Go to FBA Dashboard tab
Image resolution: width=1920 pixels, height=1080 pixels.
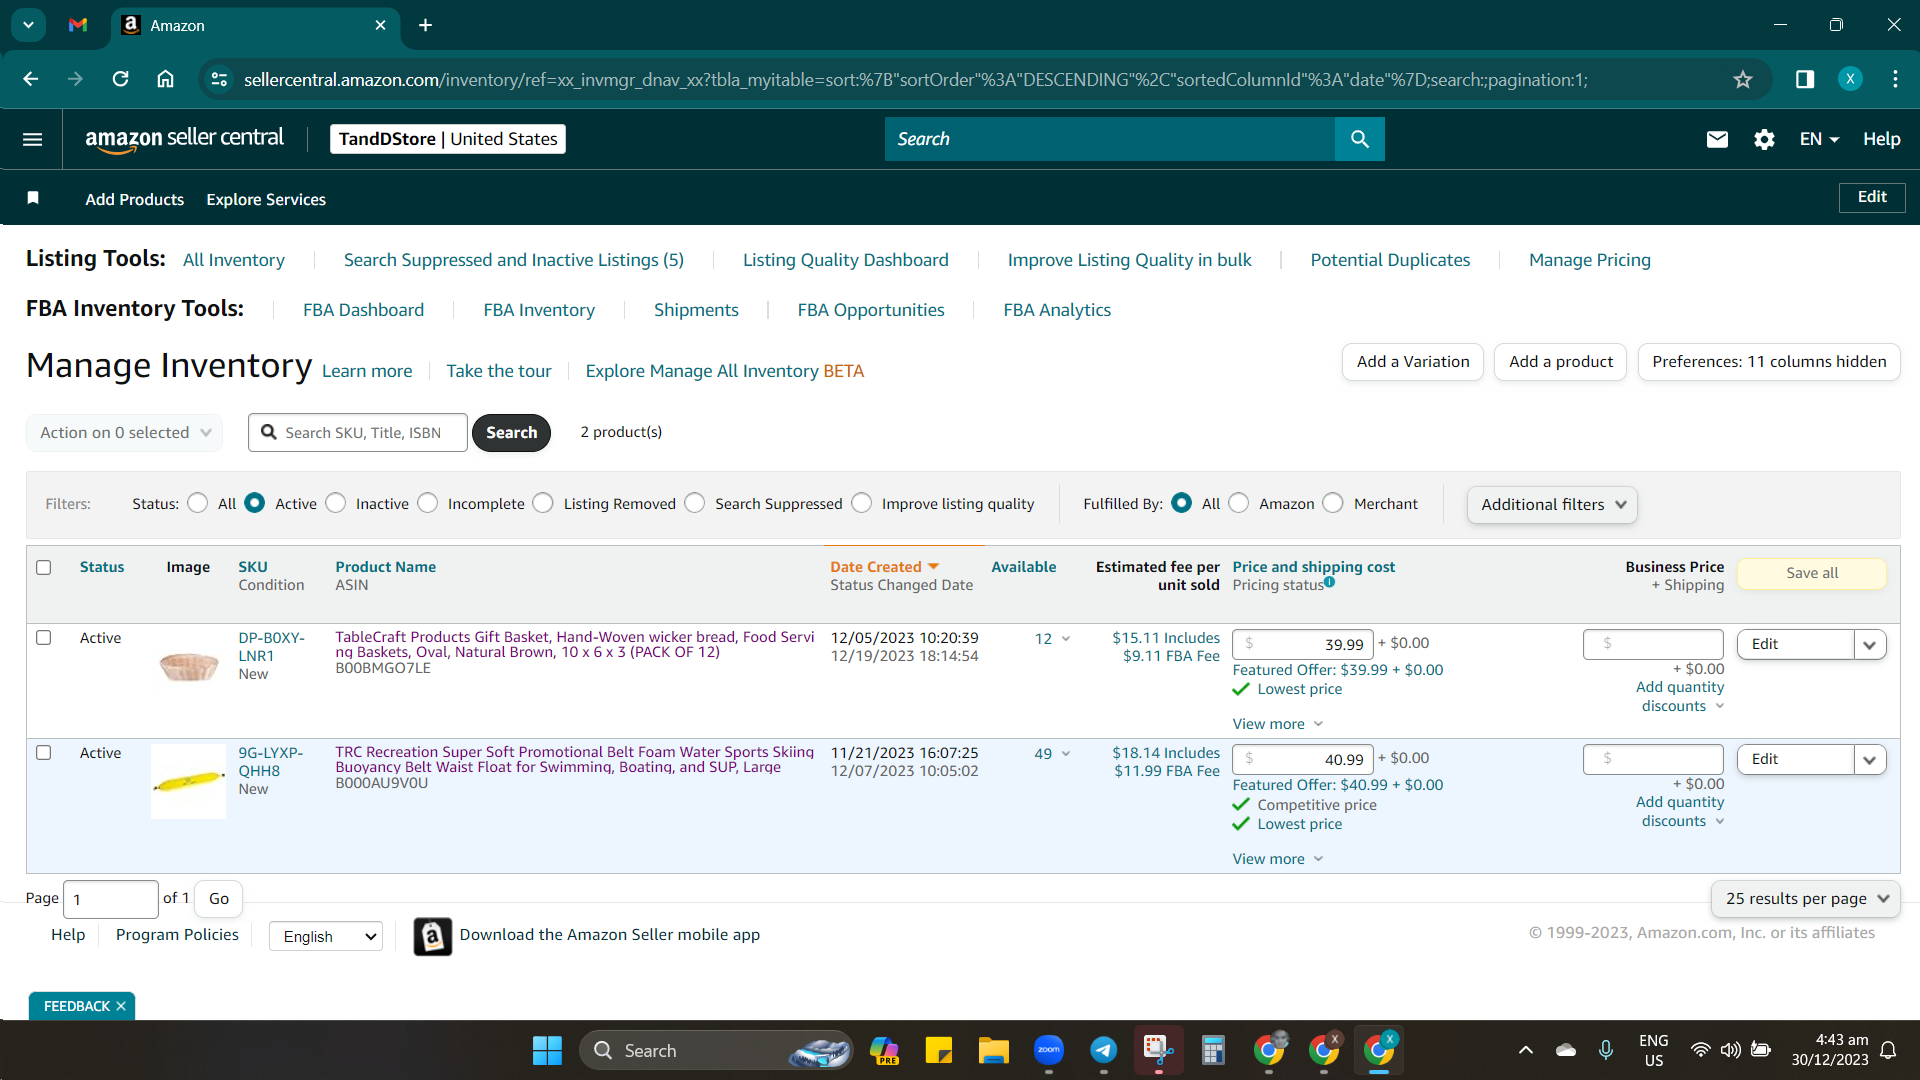pyautogui.click(x=363, y=310)
